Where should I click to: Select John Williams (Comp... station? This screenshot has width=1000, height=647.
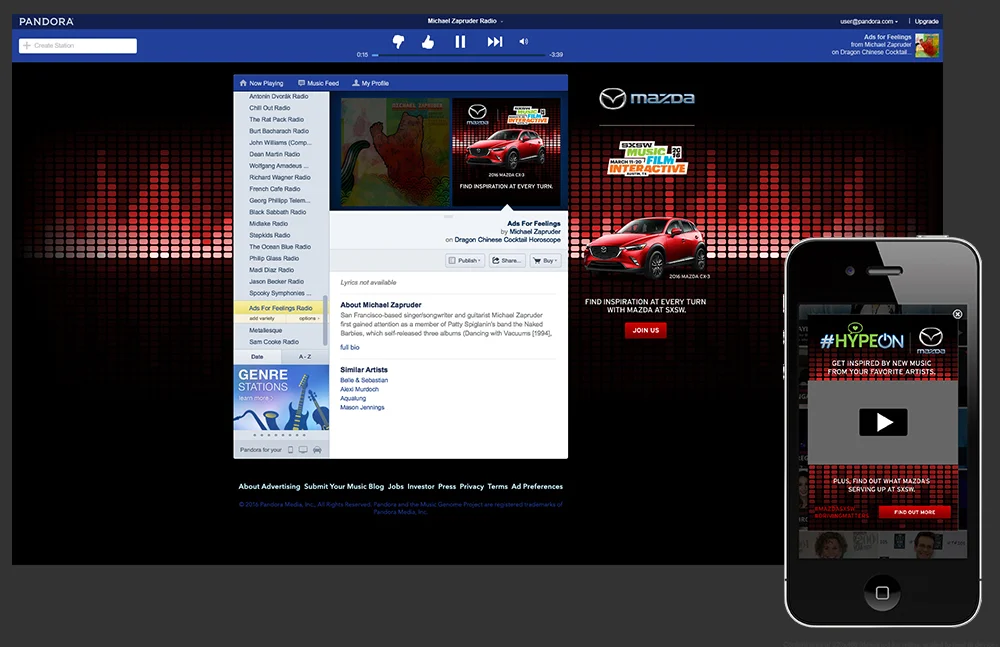click(x=281, y=142)
